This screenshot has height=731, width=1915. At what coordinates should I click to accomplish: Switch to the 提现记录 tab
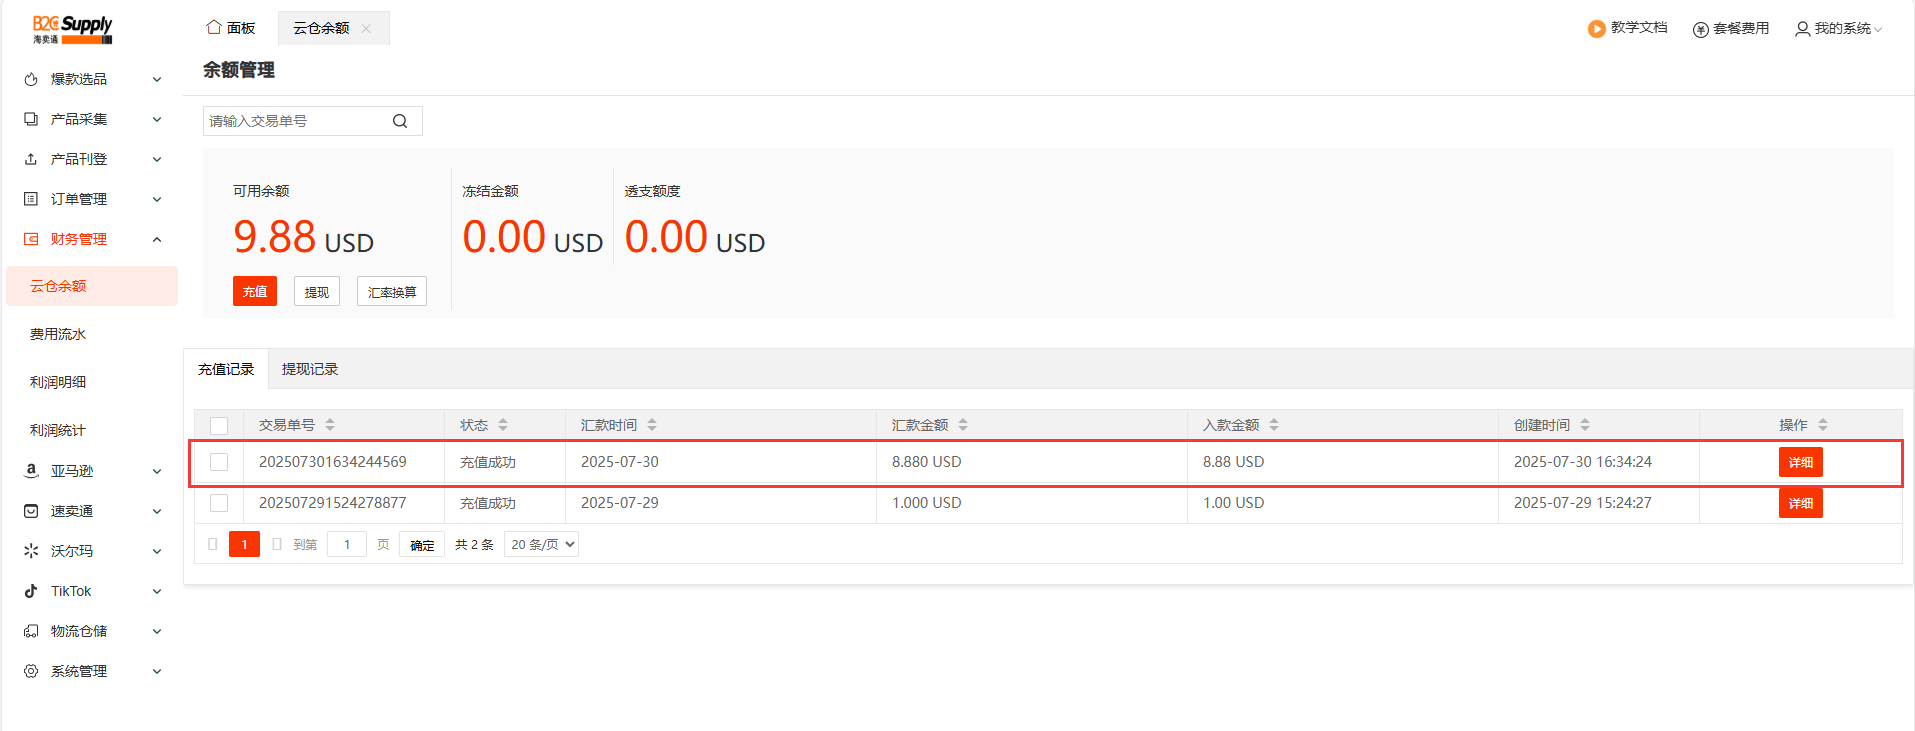[310, 369]
